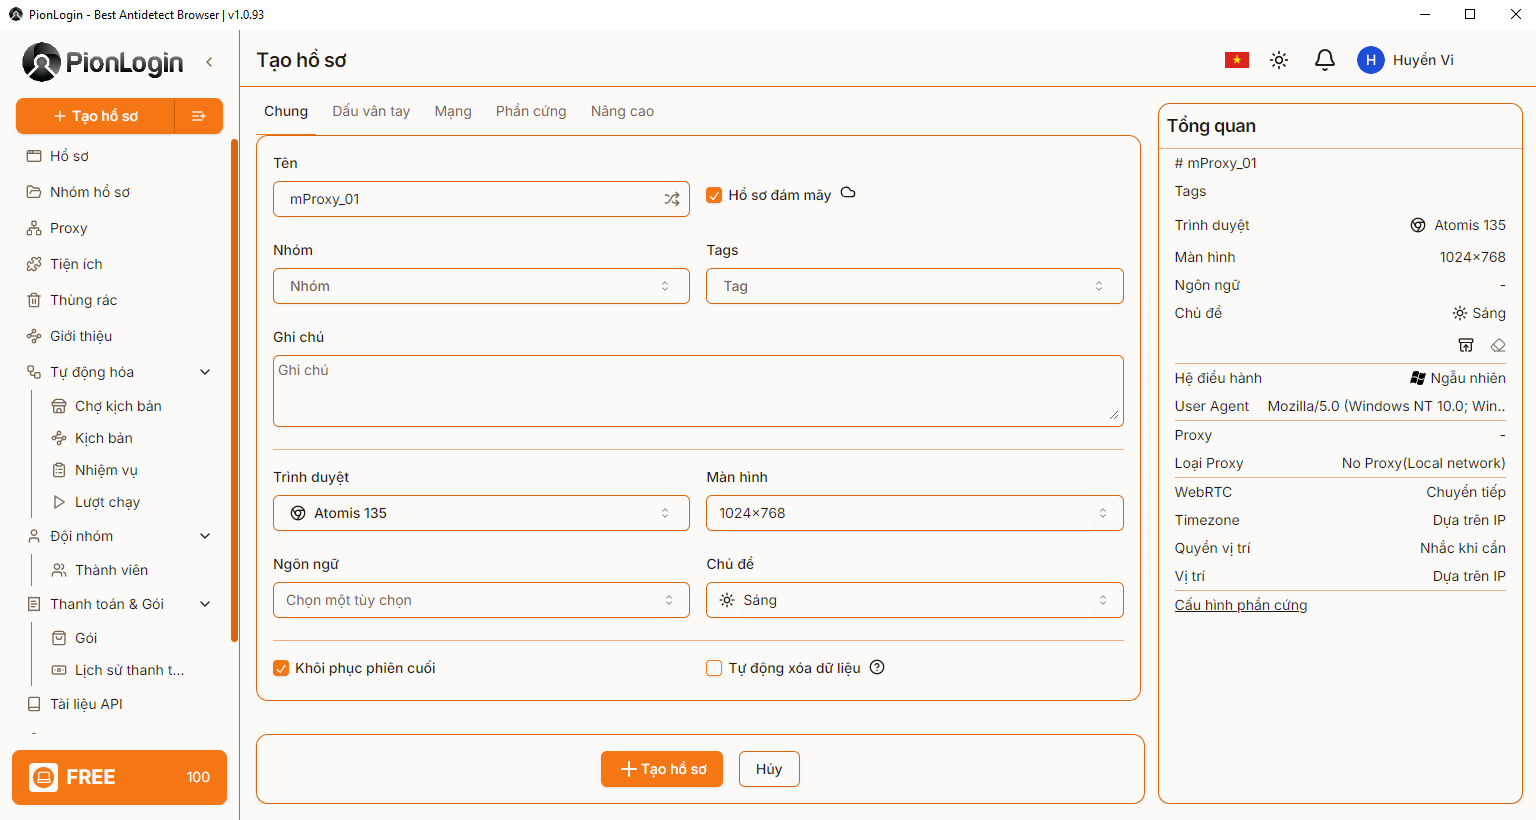Click the Ghi chú text area

(698, 391)
